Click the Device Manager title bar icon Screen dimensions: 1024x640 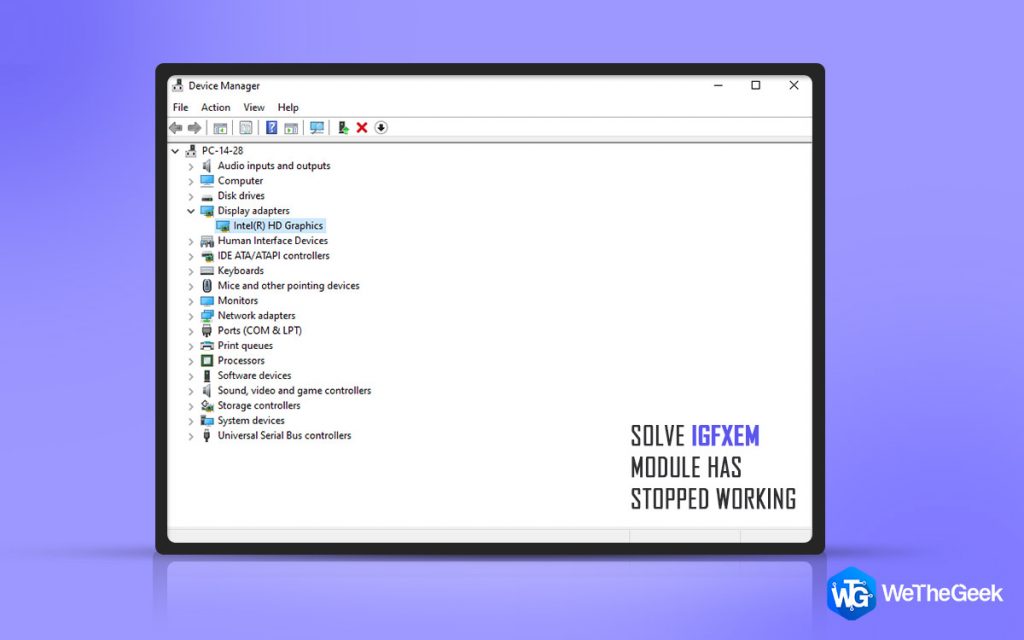tap(178, 86)
